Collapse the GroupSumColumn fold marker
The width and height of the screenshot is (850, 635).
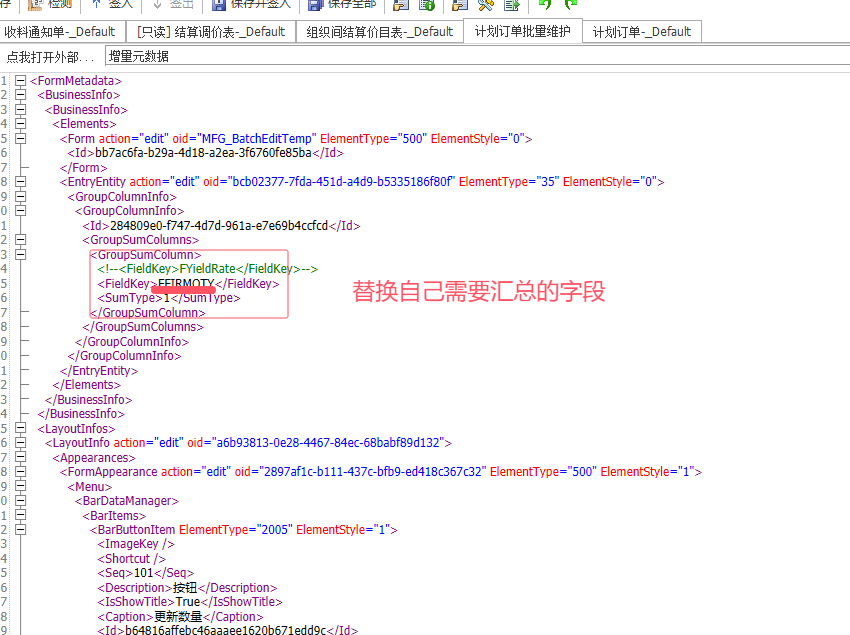pyautogui.click(x=20, y=255)
